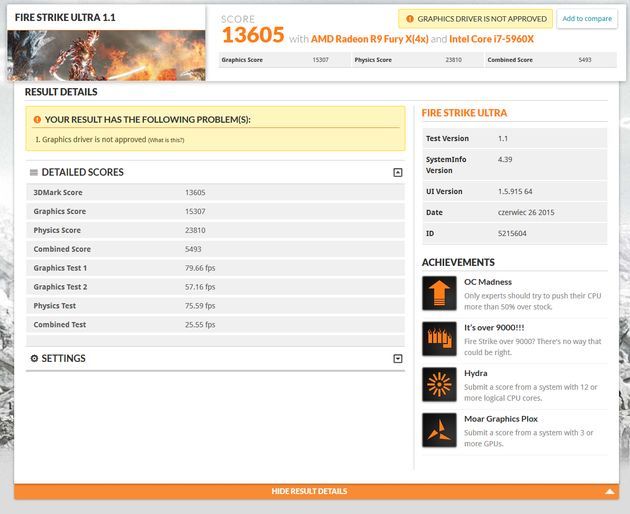Click the 13605 score in header
This screenshot has height=514, width=630.
(253, 35)
